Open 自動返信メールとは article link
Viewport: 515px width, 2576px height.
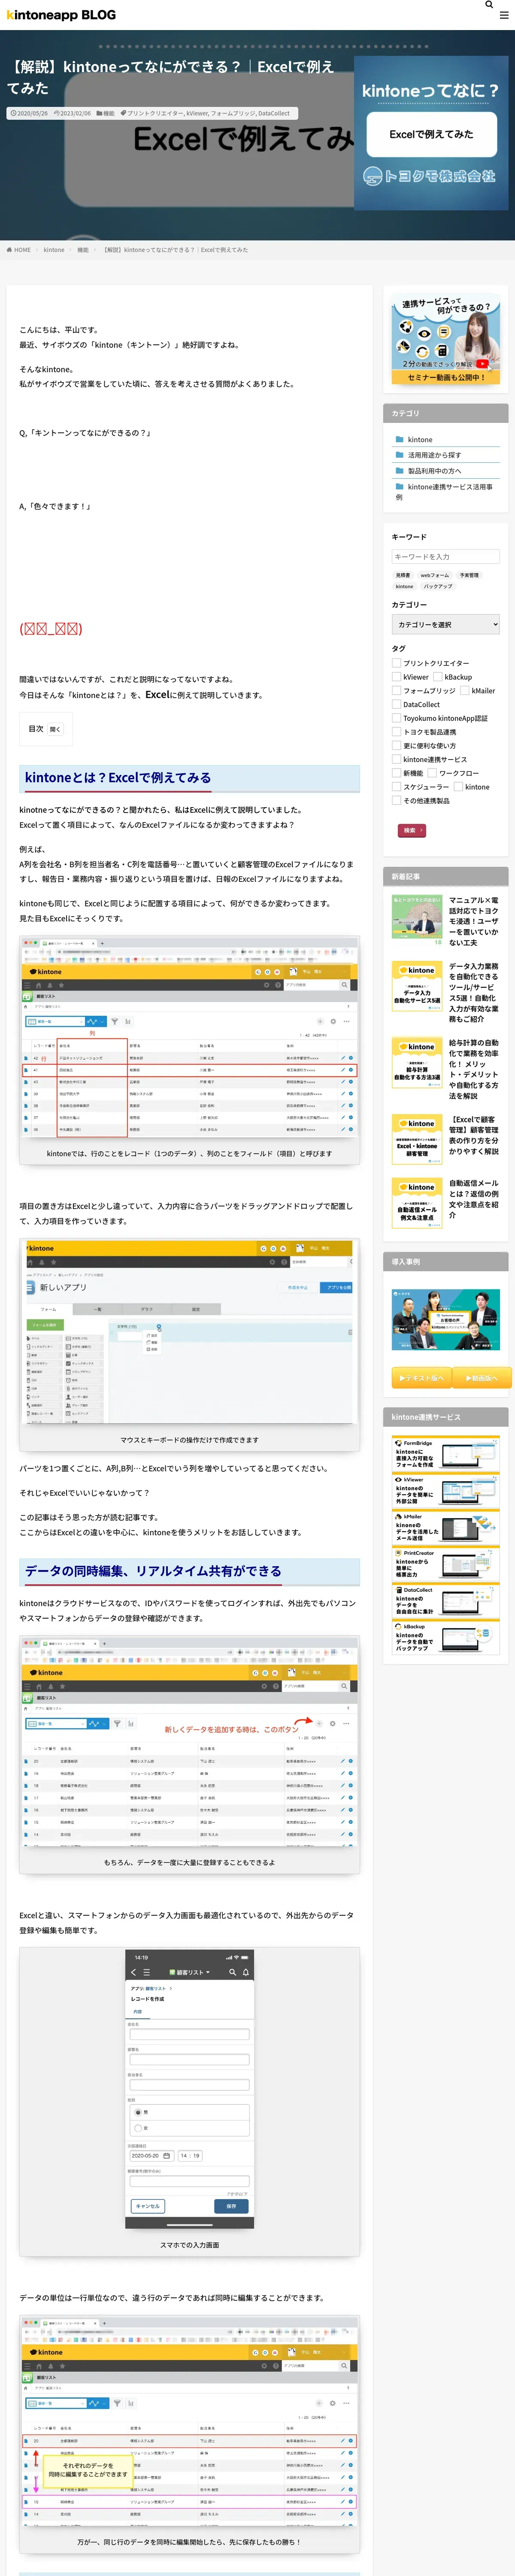point(473,1199)
